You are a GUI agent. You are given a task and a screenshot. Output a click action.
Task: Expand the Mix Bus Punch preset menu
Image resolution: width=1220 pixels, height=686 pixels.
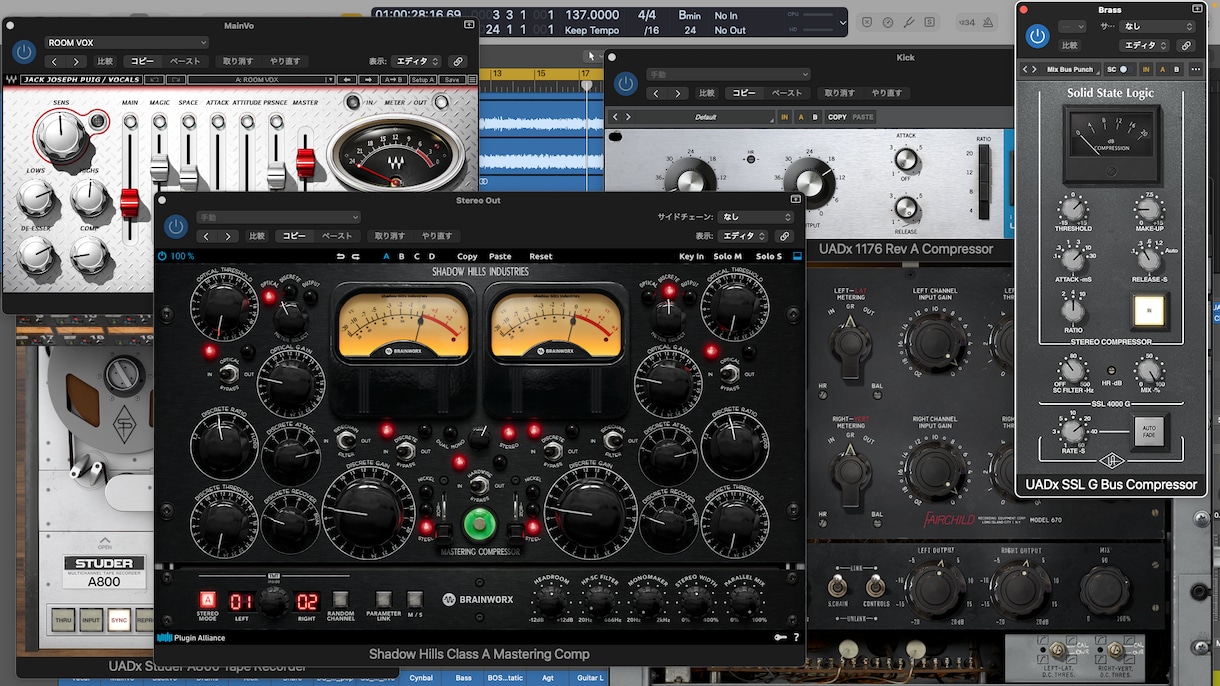1070,69
